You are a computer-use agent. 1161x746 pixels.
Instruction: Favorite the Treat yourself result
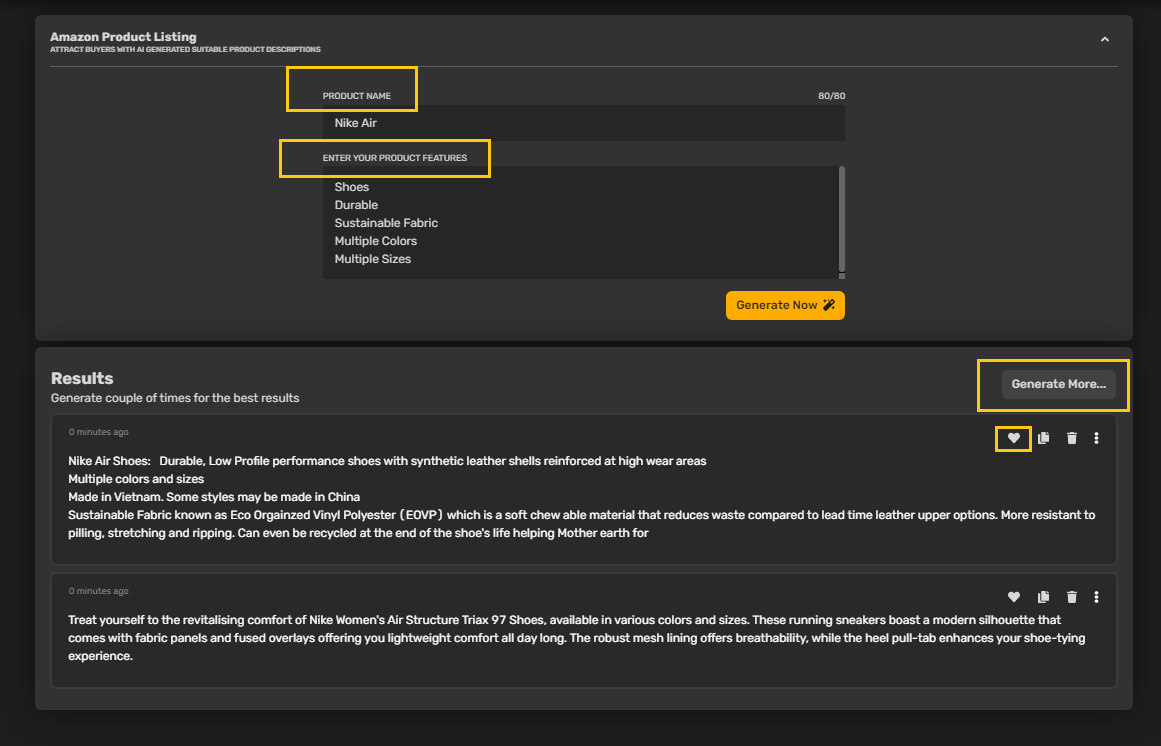[1014, 597]
